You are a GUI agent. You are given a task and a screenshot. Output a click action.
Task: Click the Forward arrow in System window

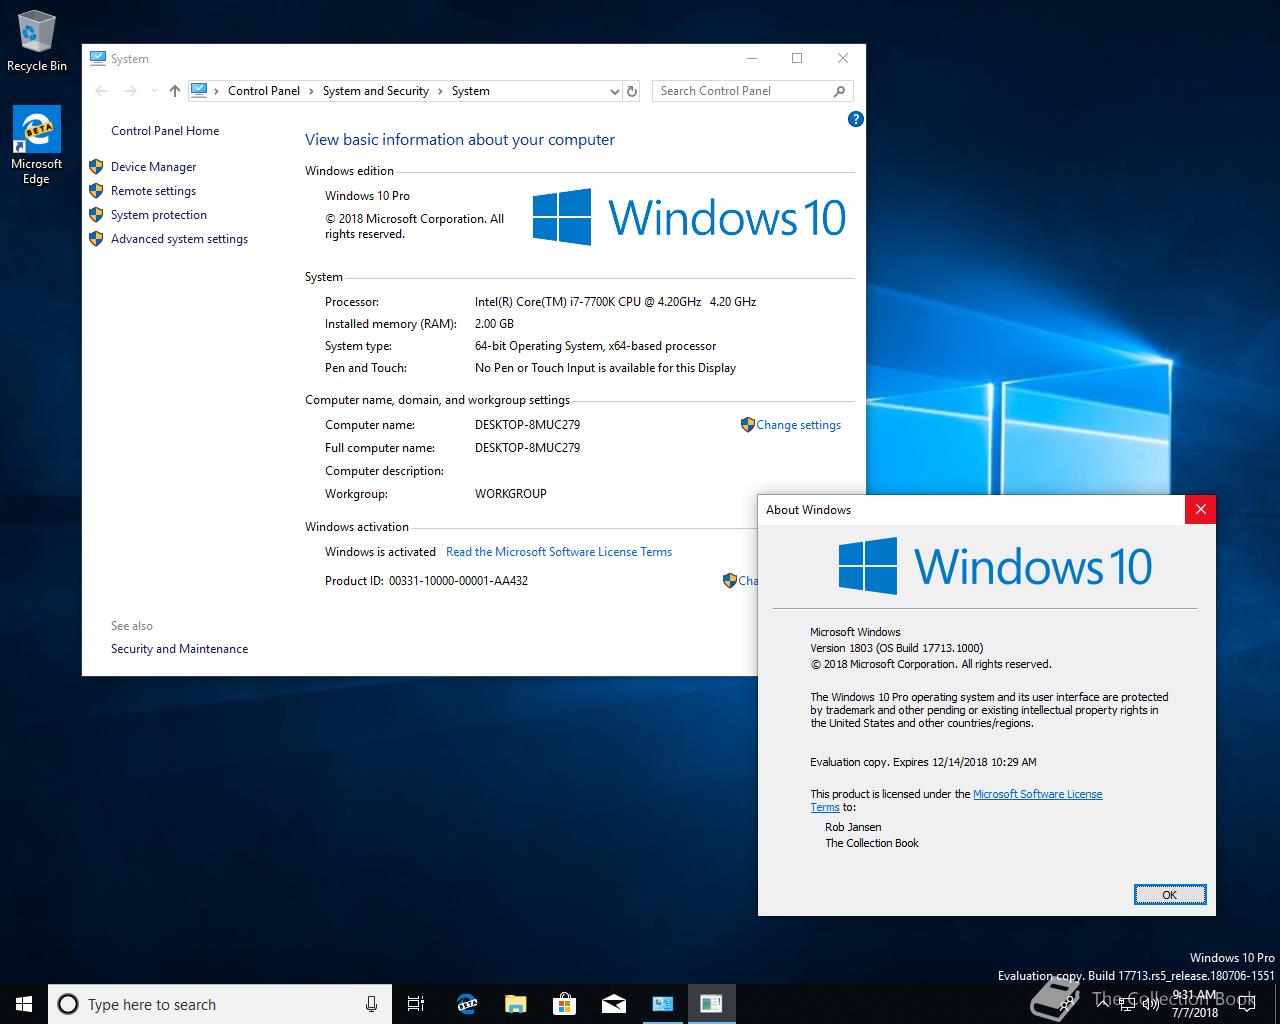coord(131,91)
